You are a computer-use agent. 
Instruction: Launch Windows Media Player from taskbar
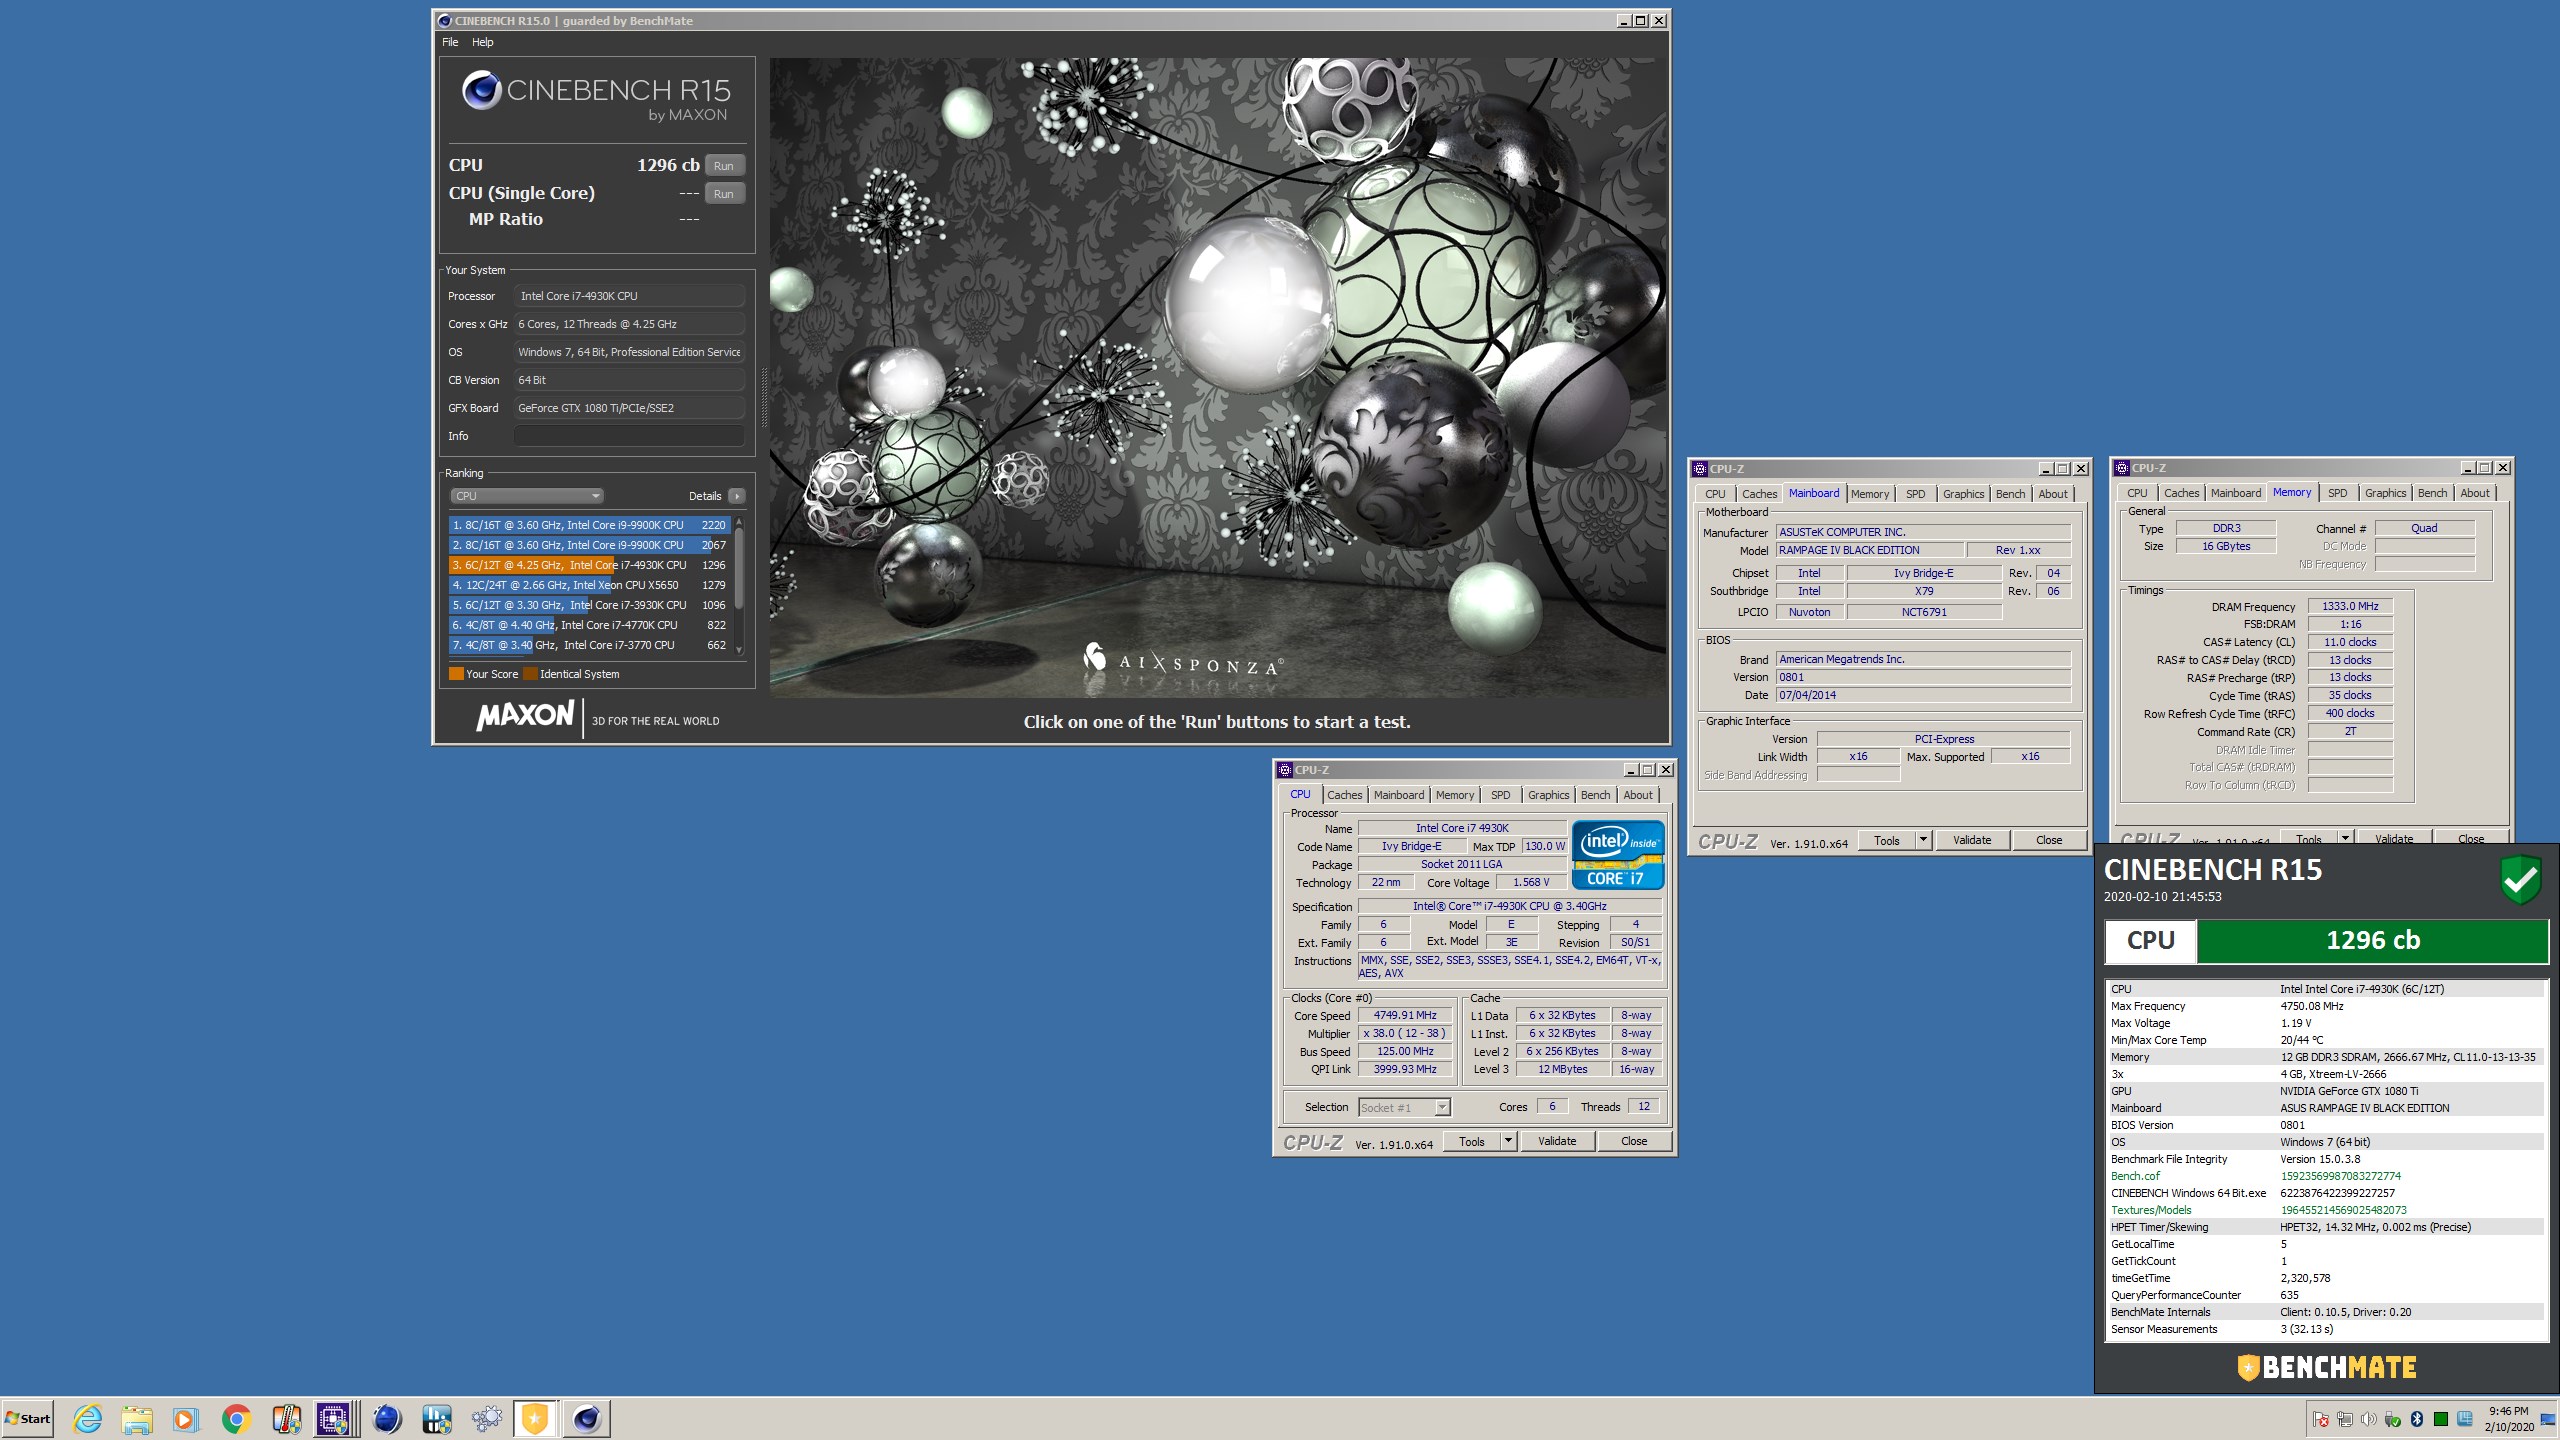coord(185,1418)
